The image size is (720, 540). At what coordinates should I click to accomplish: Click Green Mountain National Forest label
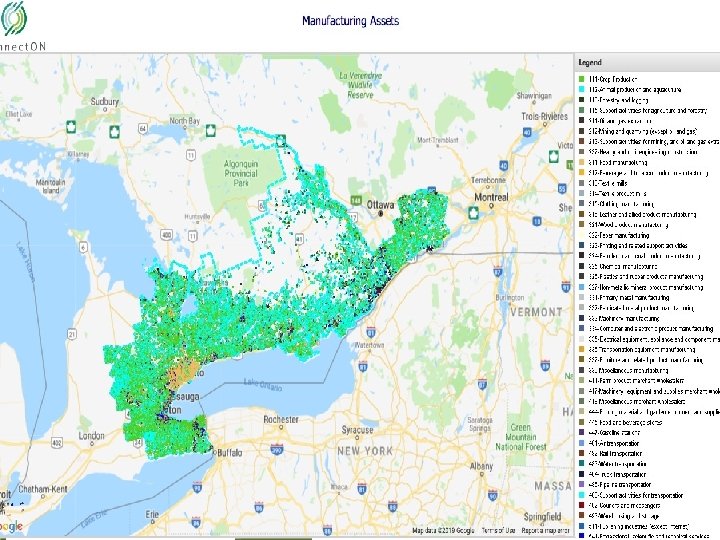tap(521, 437)
